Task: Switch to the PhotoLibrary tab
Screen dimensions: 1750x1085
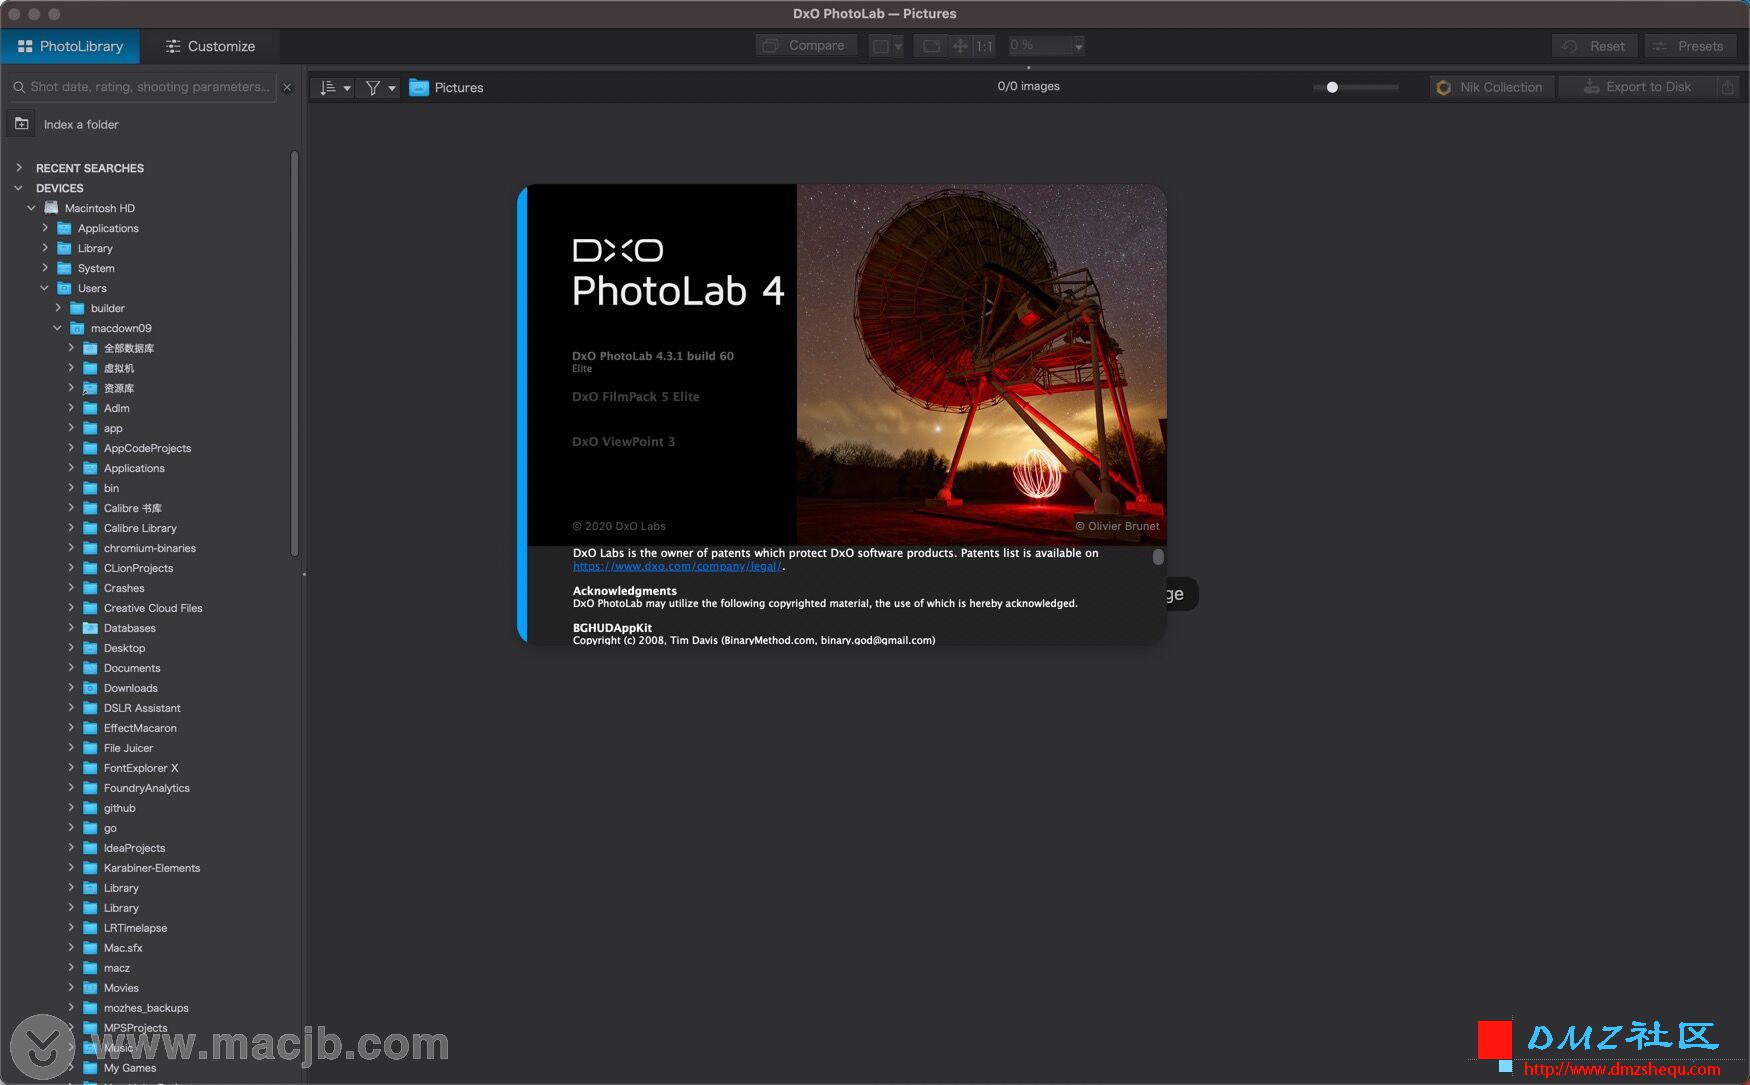Action: (x=70, y=46)
